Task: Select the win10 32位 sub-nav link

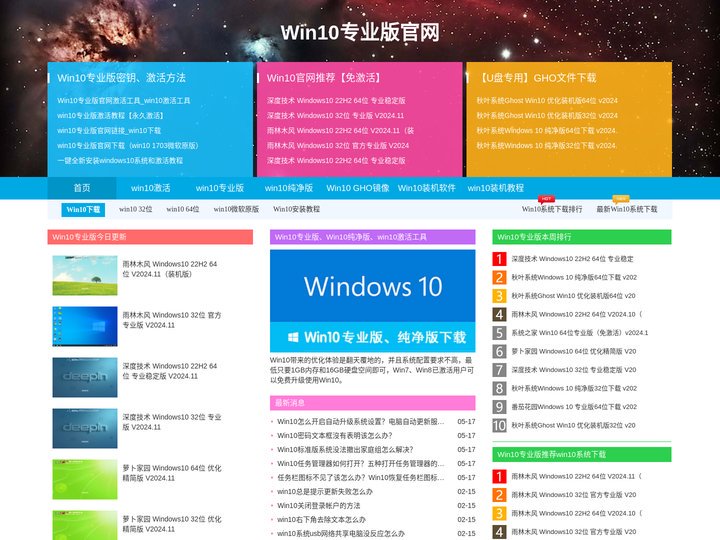Action: (135, 209)
